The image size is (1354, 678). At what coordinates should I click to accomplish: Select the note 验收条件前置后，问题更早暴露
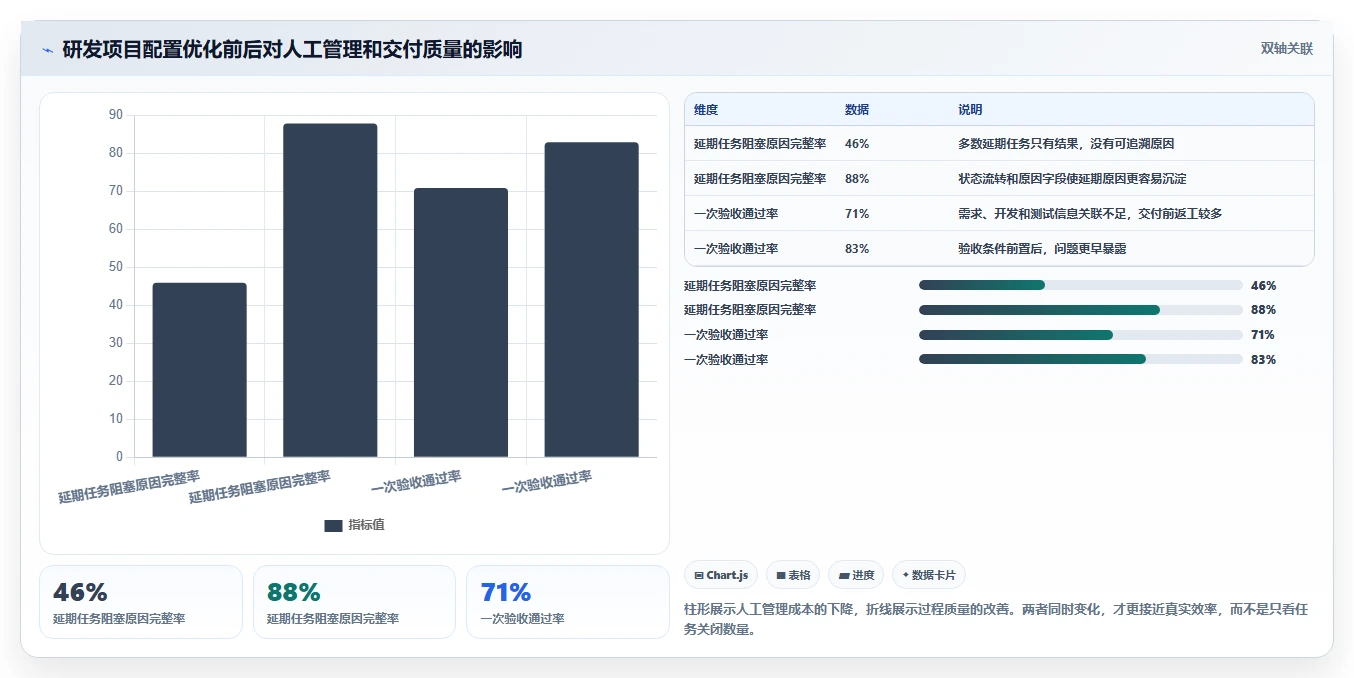click(x=1042, y=249)
